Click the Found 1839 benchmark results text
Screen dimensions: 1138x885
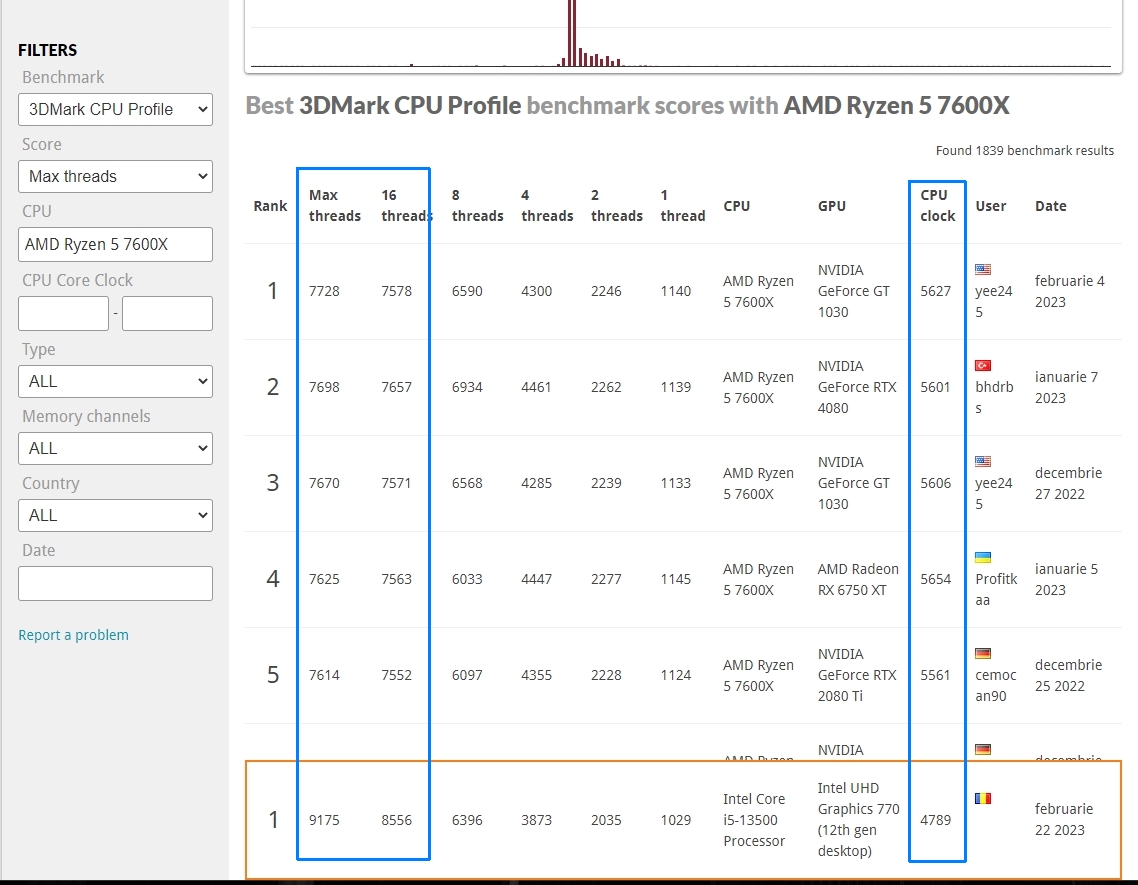click(1025, 150)
